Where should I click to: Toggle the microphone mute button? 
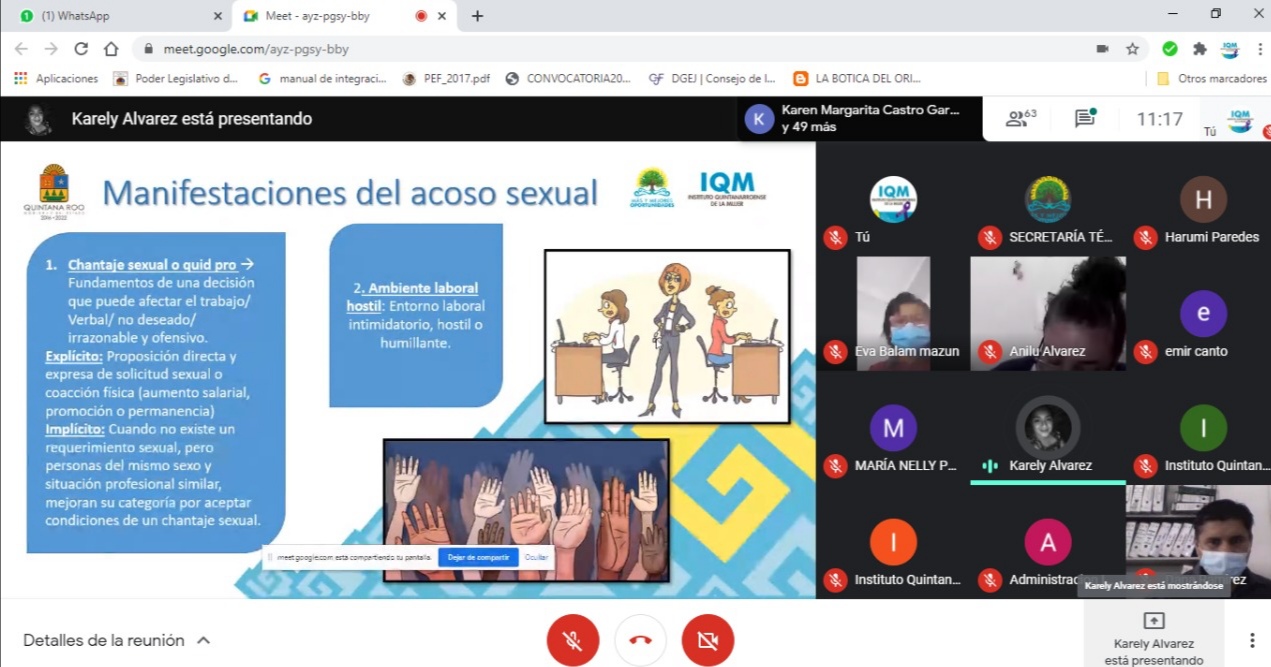[573, 640]
